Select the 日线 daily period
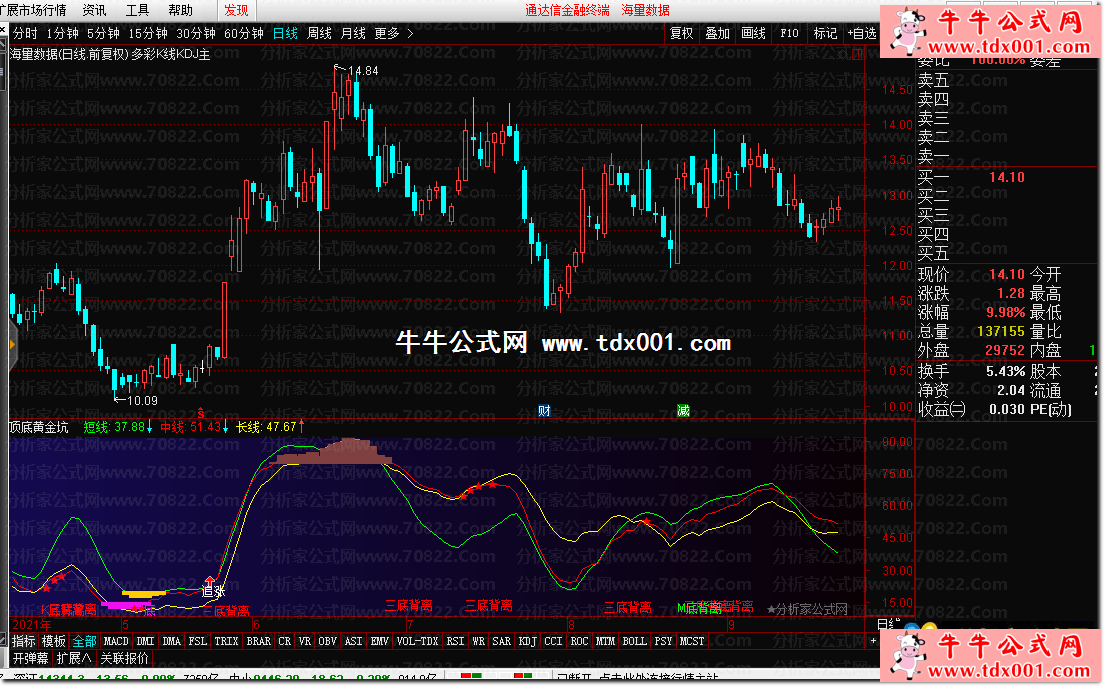1106x687 pixels. point(285,33)
